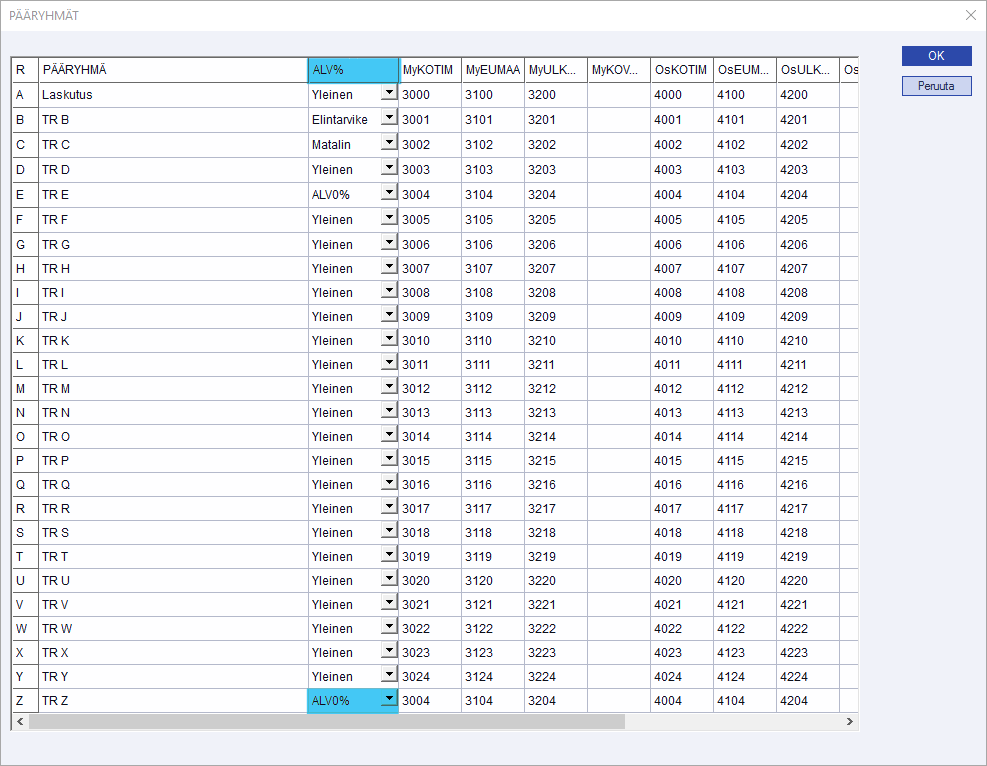Click MyKOTIM cell containing 3010
This screenshot has height=766, width=987.
[x=429, y=341]
